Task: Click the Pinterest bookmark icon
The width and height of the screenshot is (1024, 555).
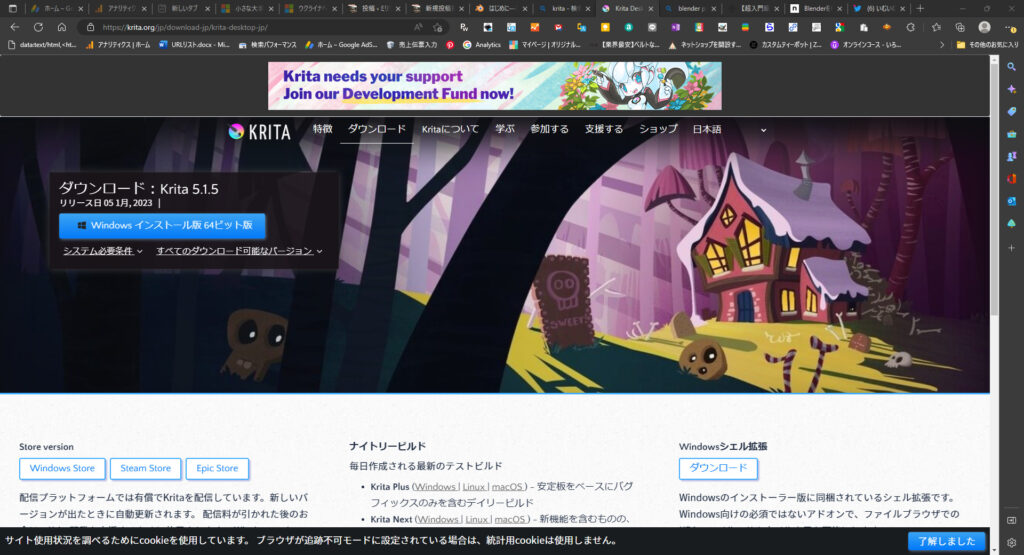Action: coord(450,45)
